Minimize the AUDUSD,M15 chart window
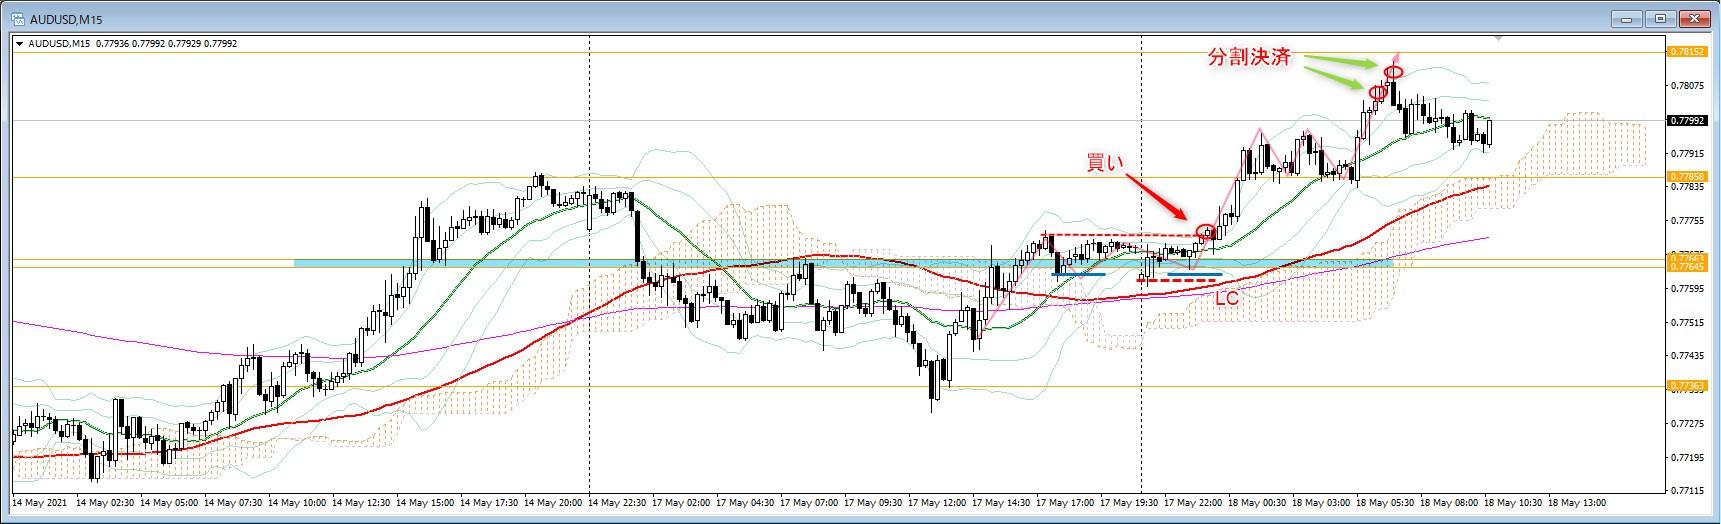Image resolution: width=1721 pixels, height=524 pixels. click(x=1626, y=18)
